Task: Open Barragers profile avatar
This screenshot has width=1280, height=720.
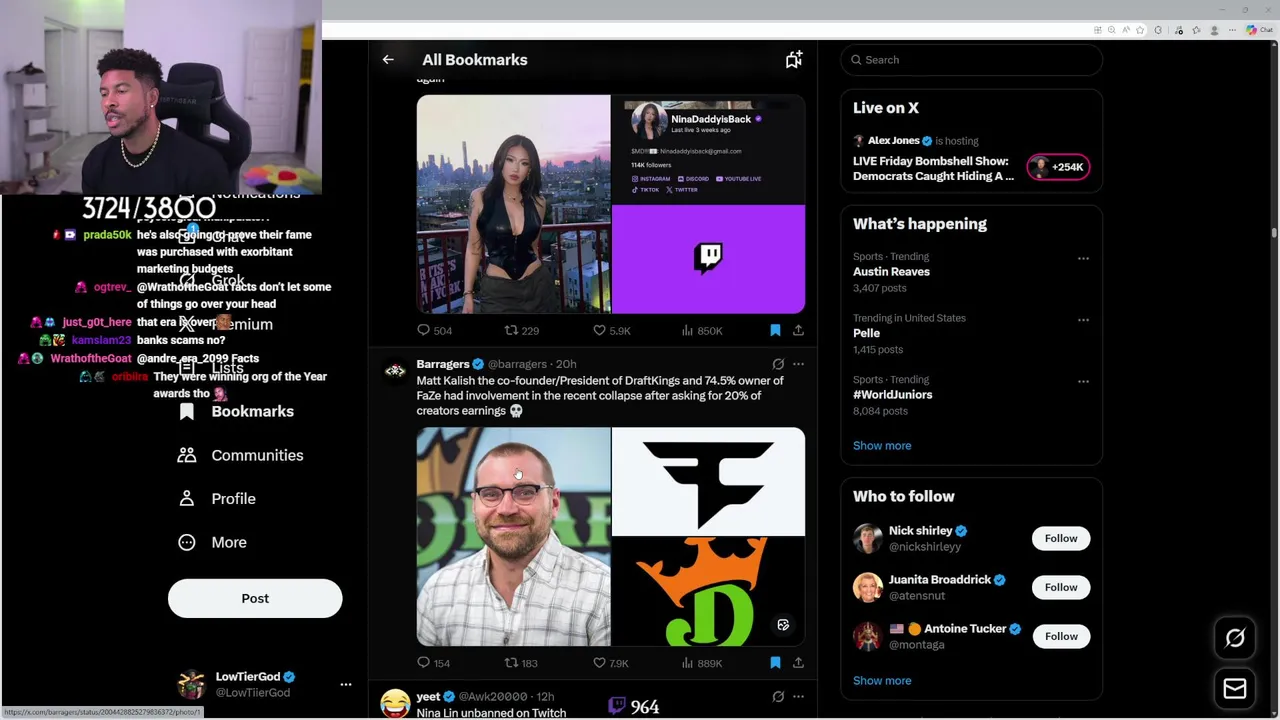Action: click(395, 371)
